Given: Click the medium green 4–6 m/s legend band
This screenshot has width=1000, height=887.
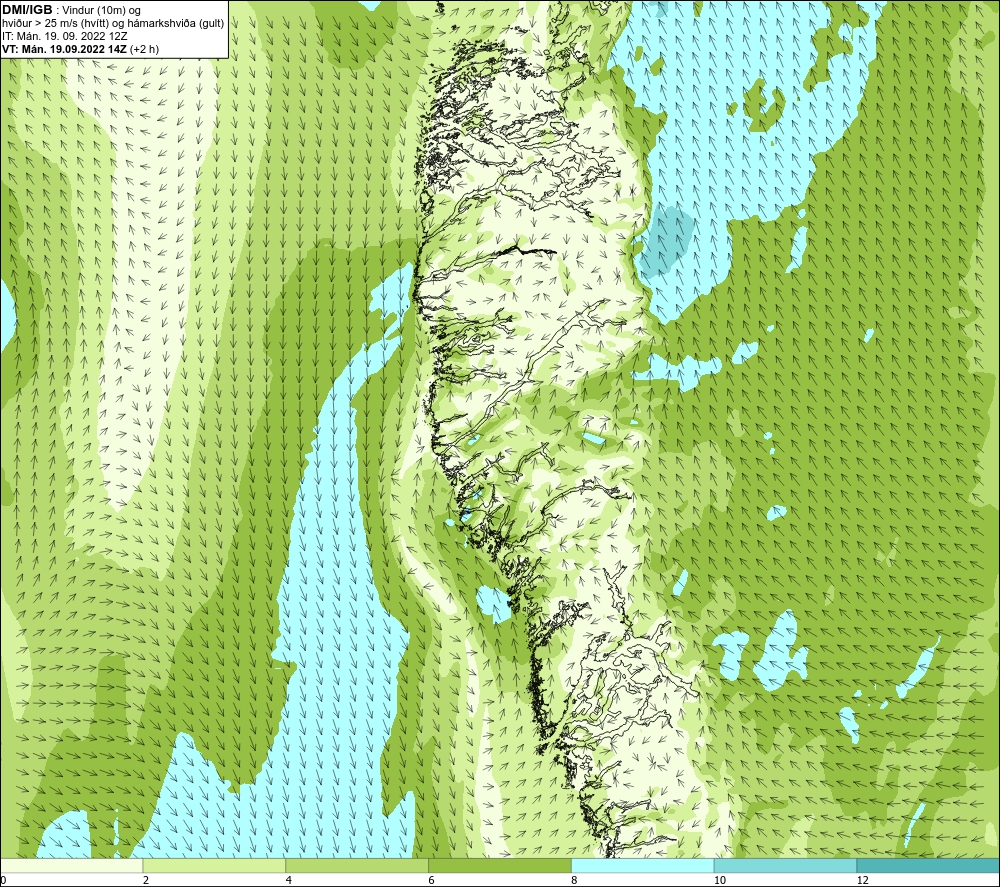Looking at the screenshot, I should click(357, 865).
